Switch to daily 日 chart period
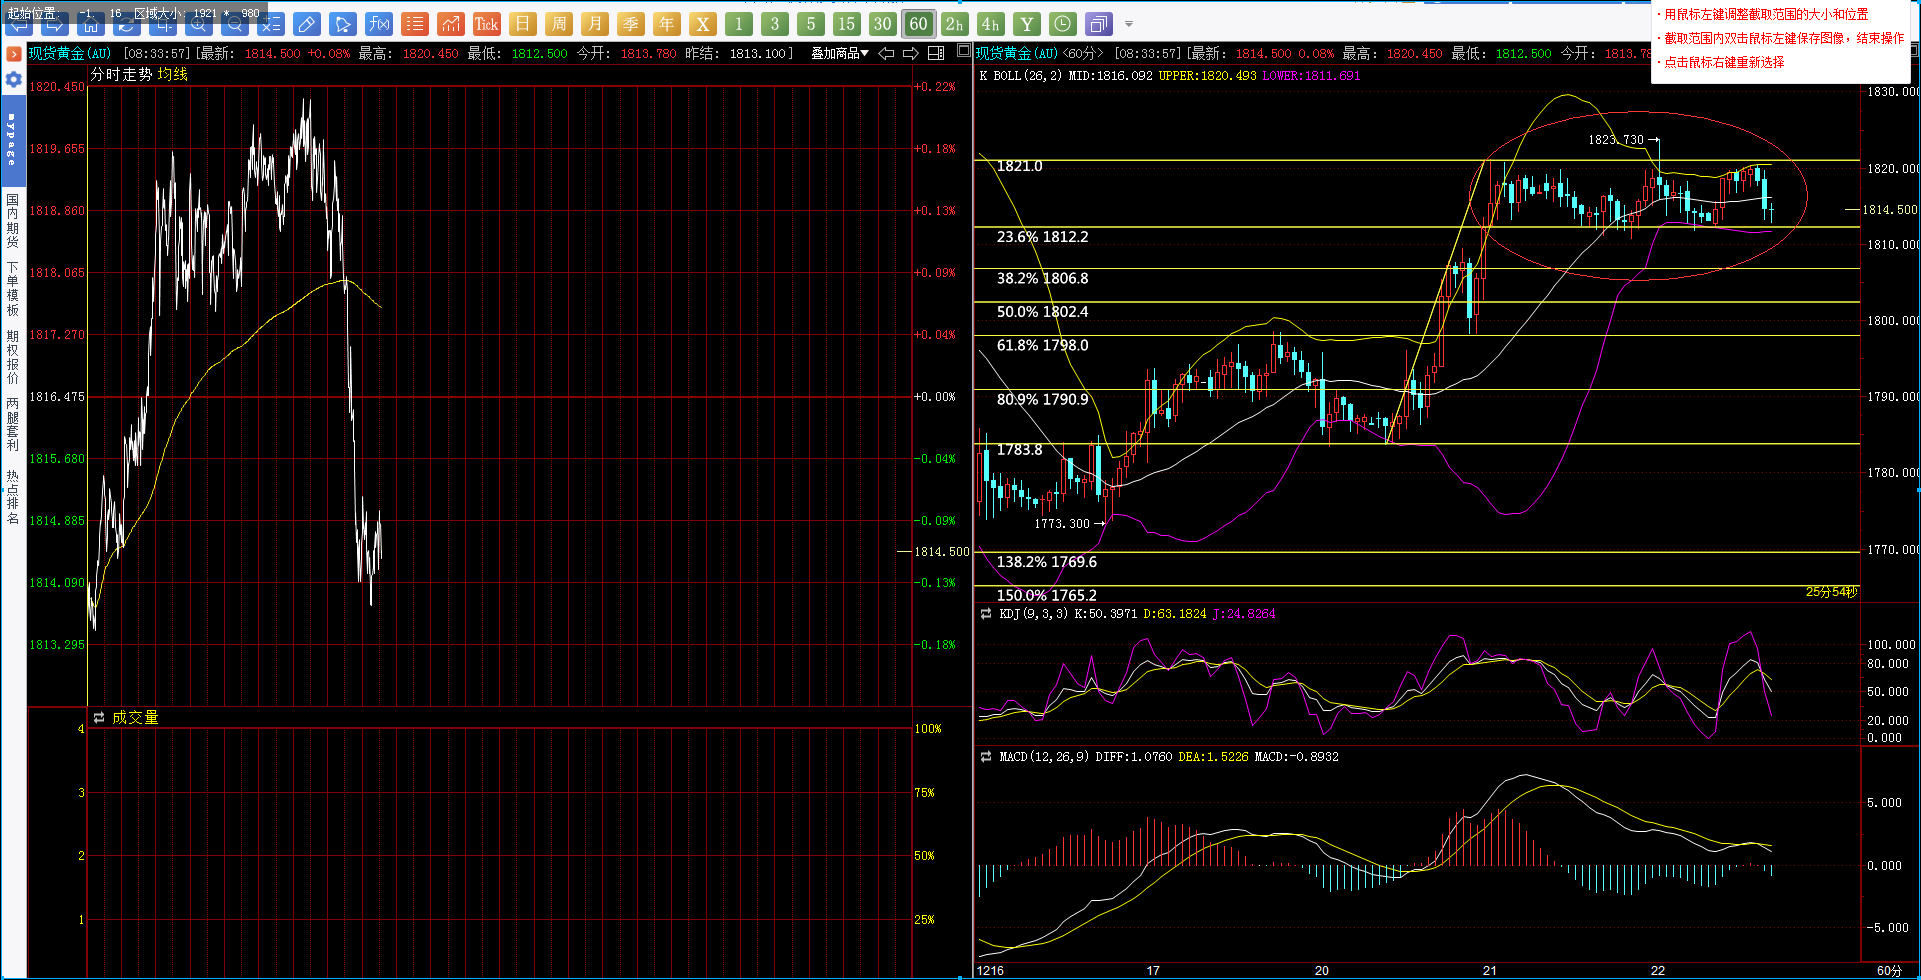Screen dimensions: 1921x980 coord(523,24)
